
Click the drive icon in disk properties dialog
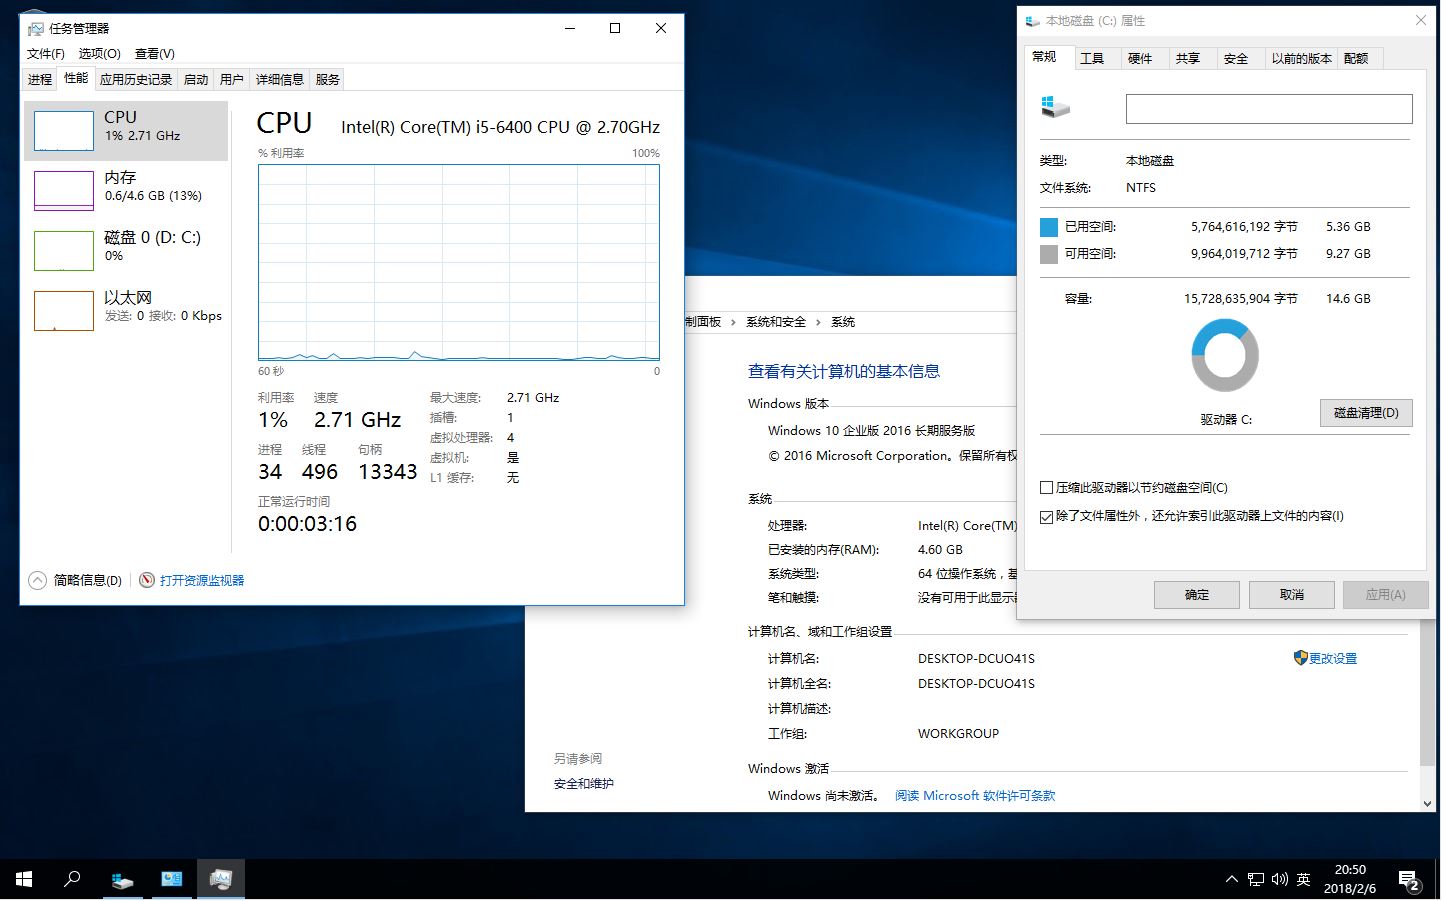(x=1054, y=106)
